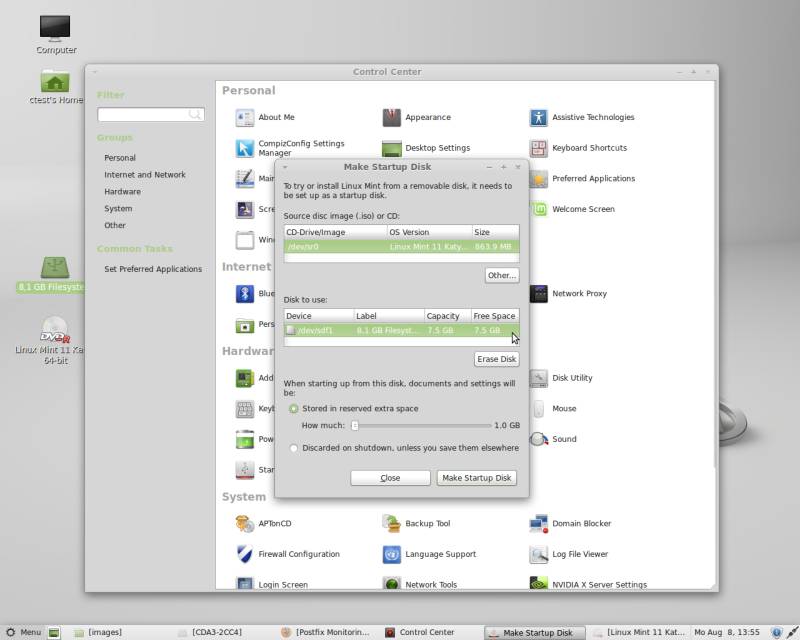Open the Computer desktop icon

click(55, 28)
